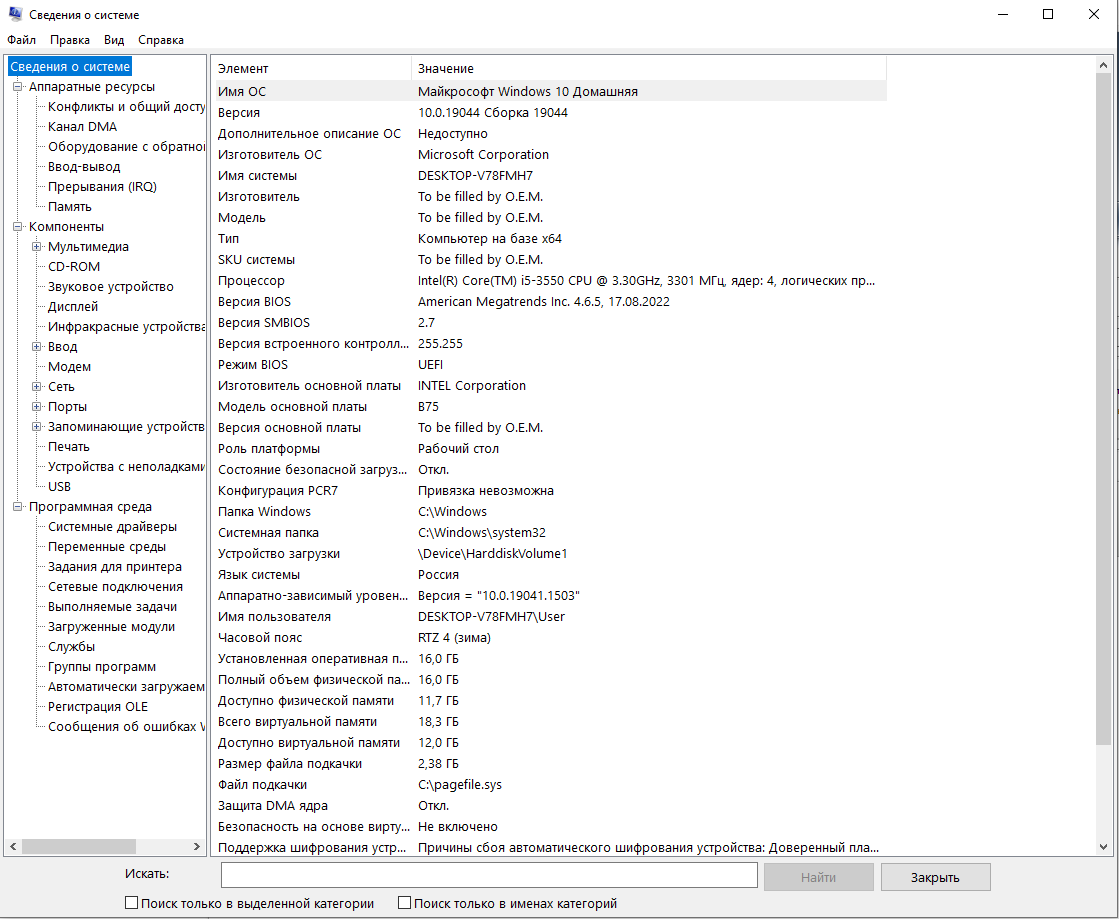1119x919 pixels.
Task: Select Дисплей under Компоненты
Action: click(x=73, y=307)
